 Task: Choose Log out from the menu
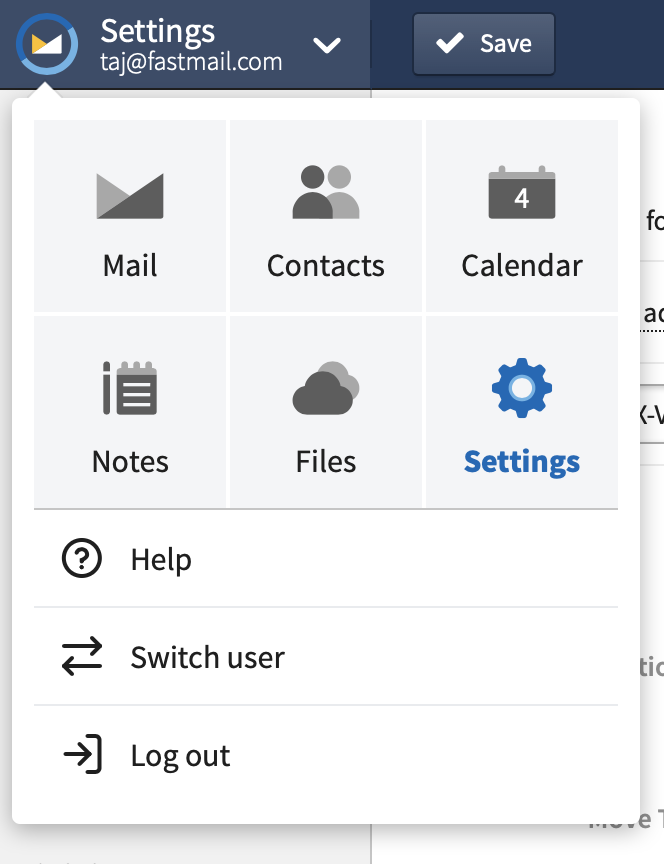tap(326, 754)
